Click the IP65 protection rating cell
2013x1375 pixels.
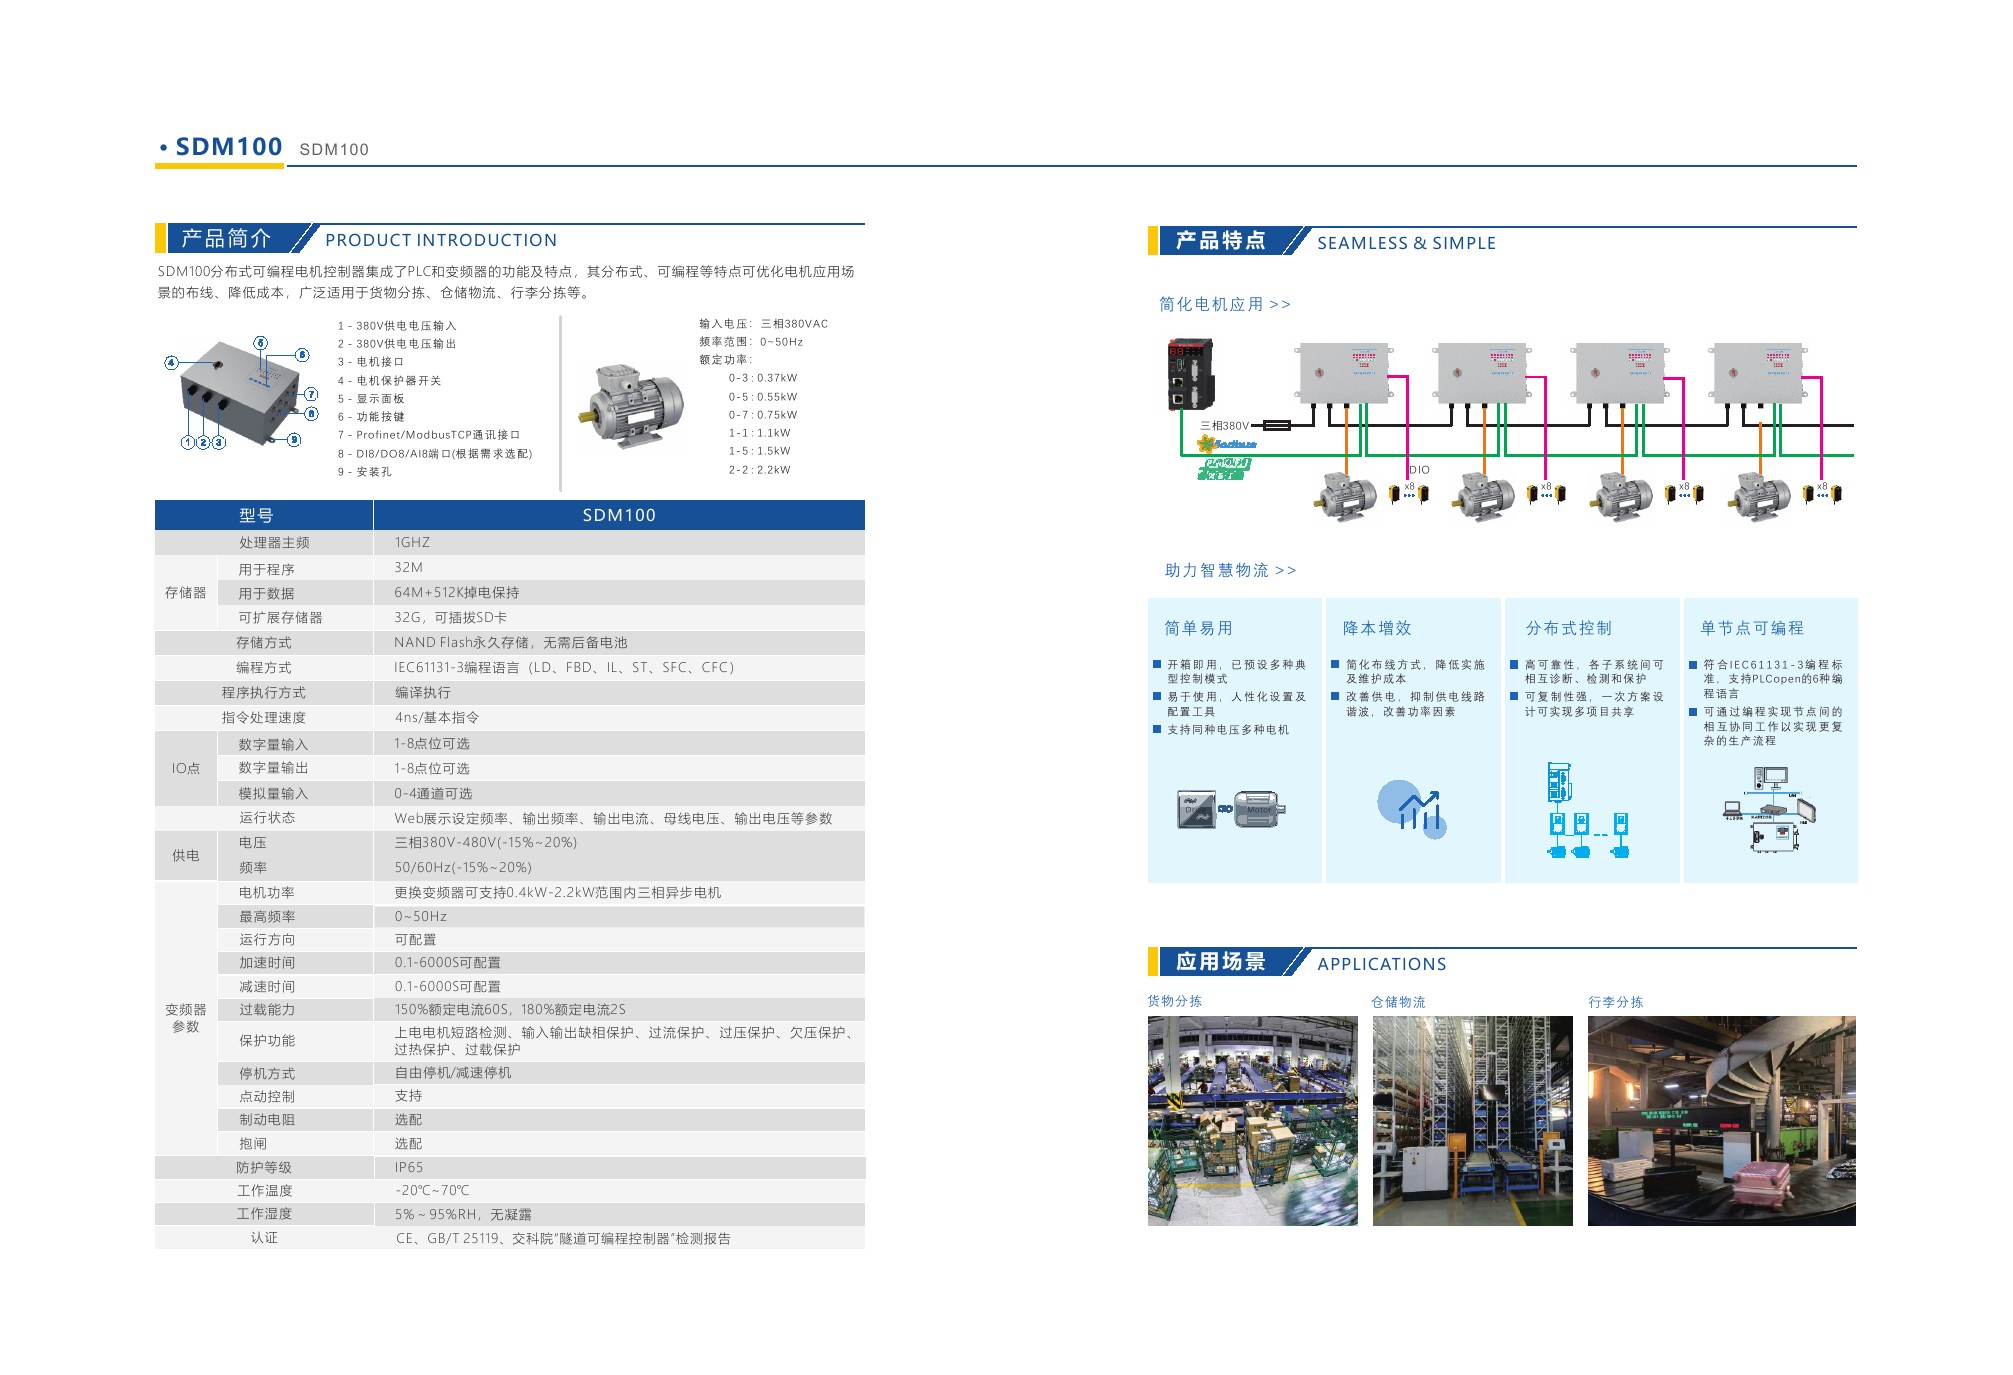[409, 1167]
